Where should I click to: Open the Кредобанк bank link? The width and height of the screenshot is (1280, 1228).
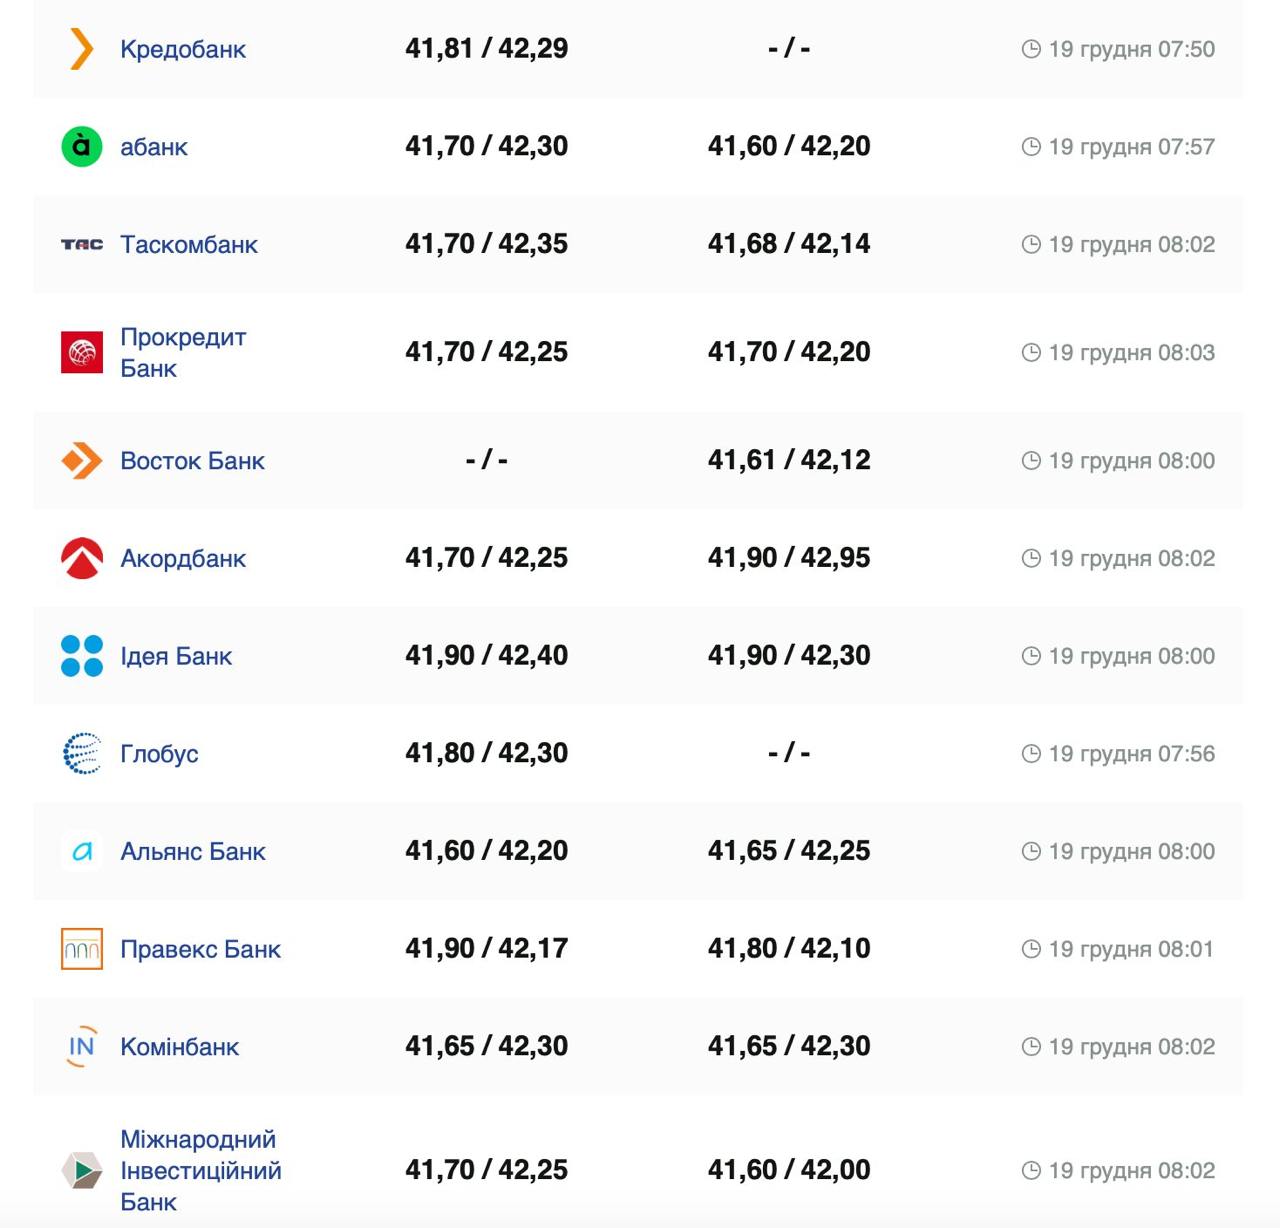click(183, 49)
